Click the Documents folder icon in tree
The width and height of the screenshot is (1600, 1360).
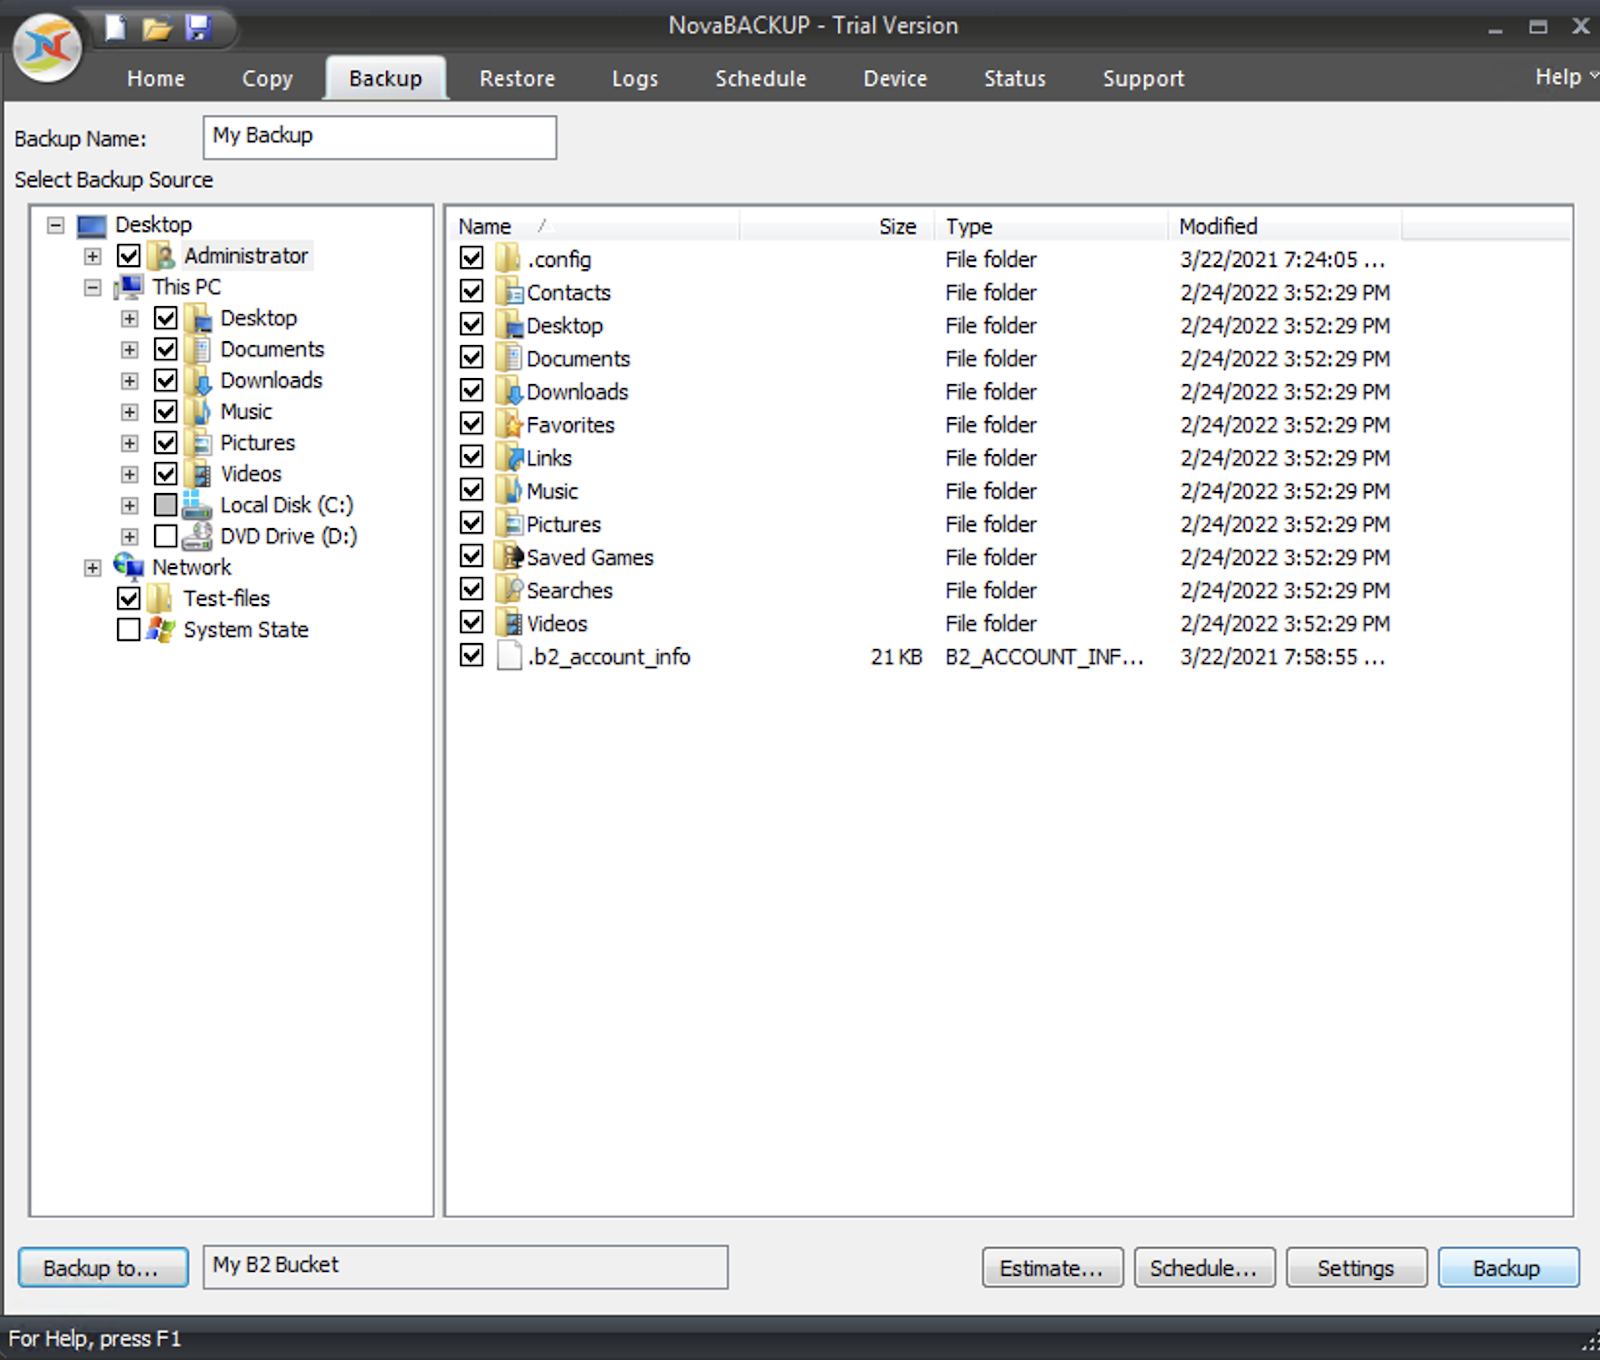point(200,349)
